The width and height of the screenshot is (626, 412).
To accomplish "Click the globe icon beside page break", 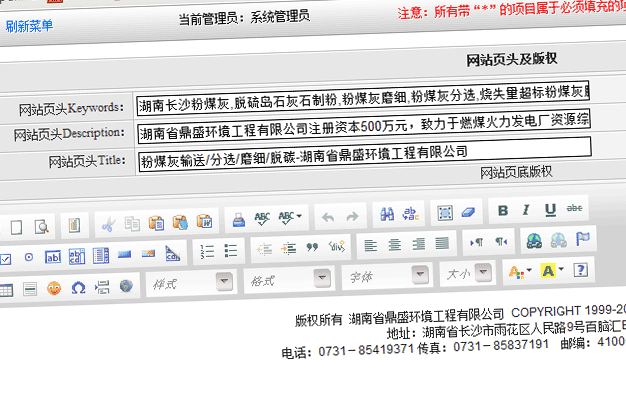I will pos(126,285).
